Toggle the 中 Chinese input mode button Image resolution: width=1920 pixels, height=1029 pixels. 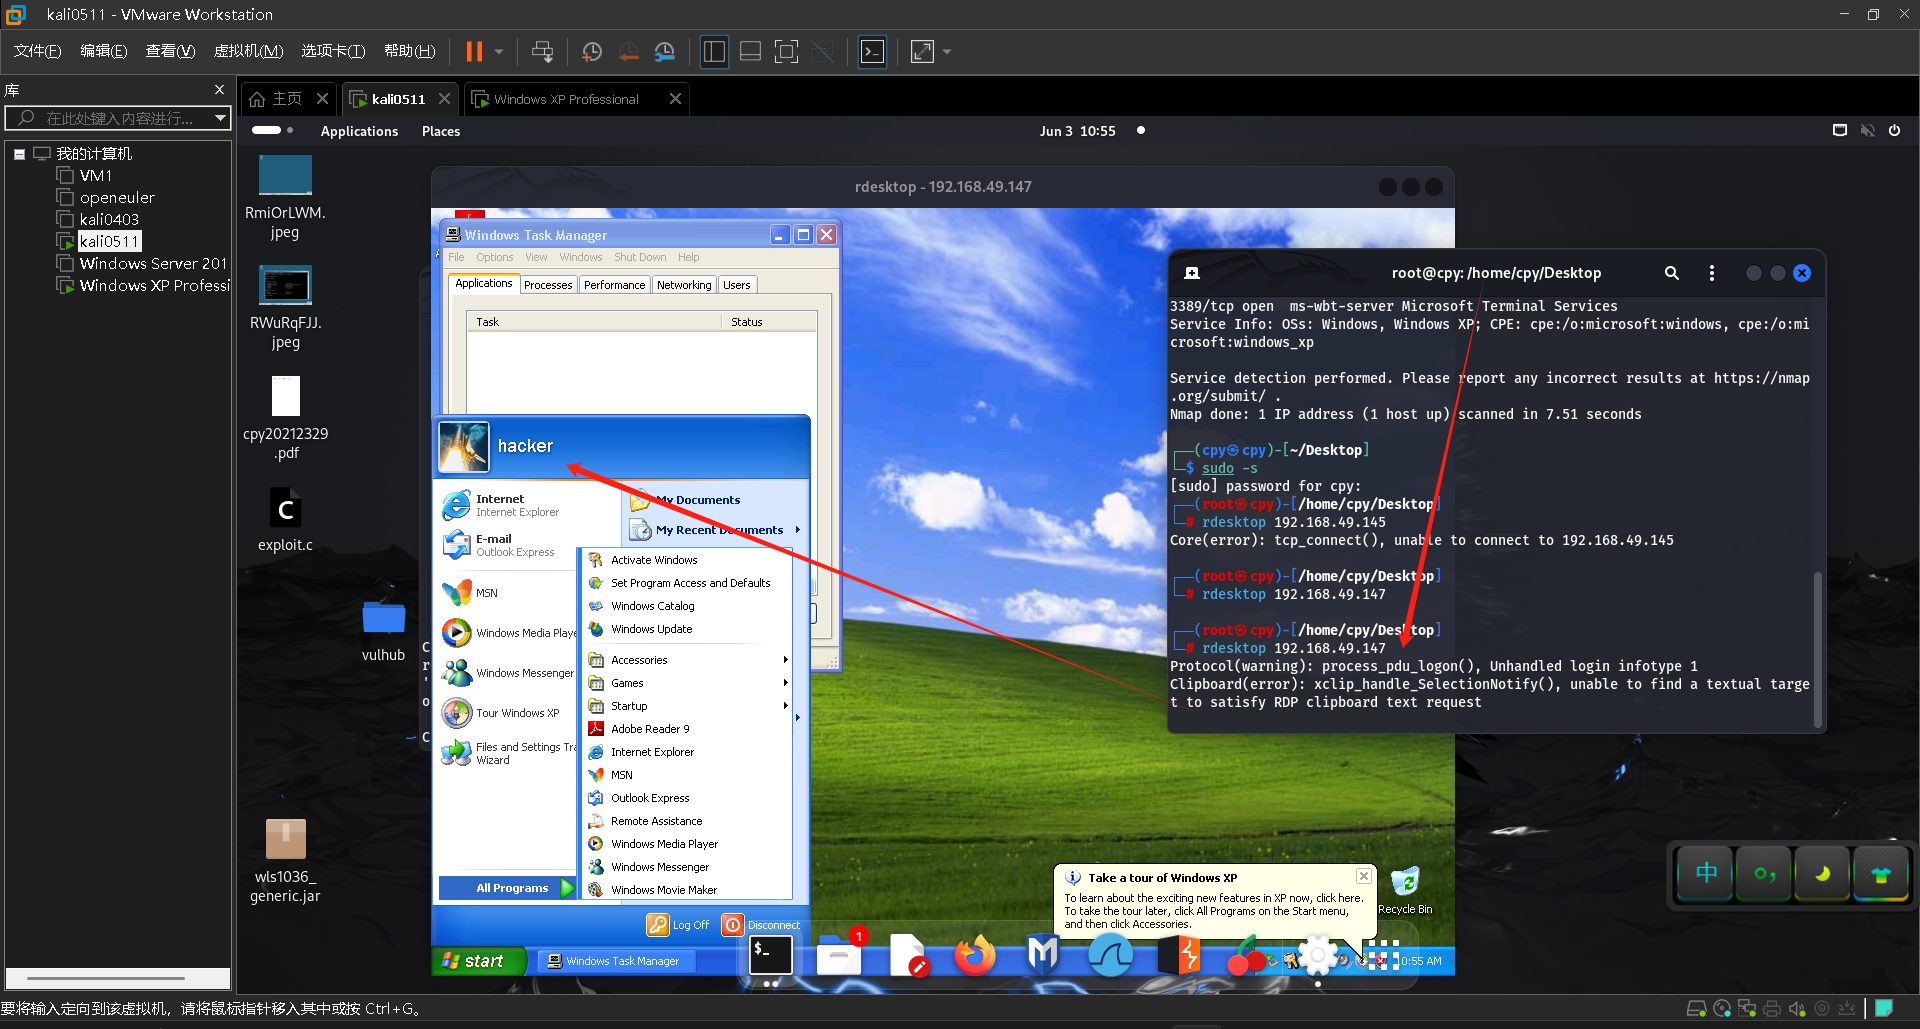pos(1706,873)
